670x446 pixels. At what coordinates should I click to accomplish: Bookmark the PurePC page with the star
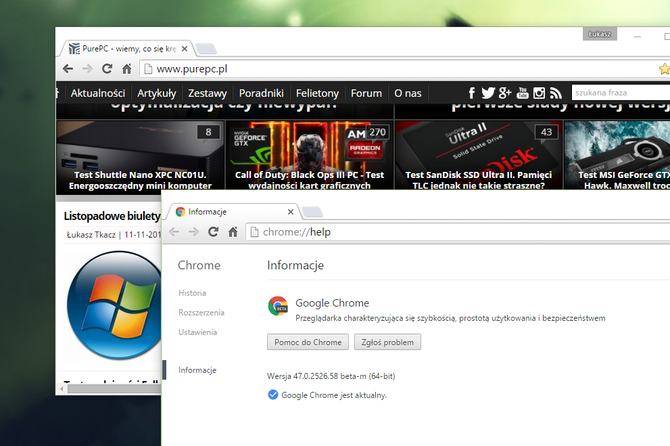coord(664,69)
